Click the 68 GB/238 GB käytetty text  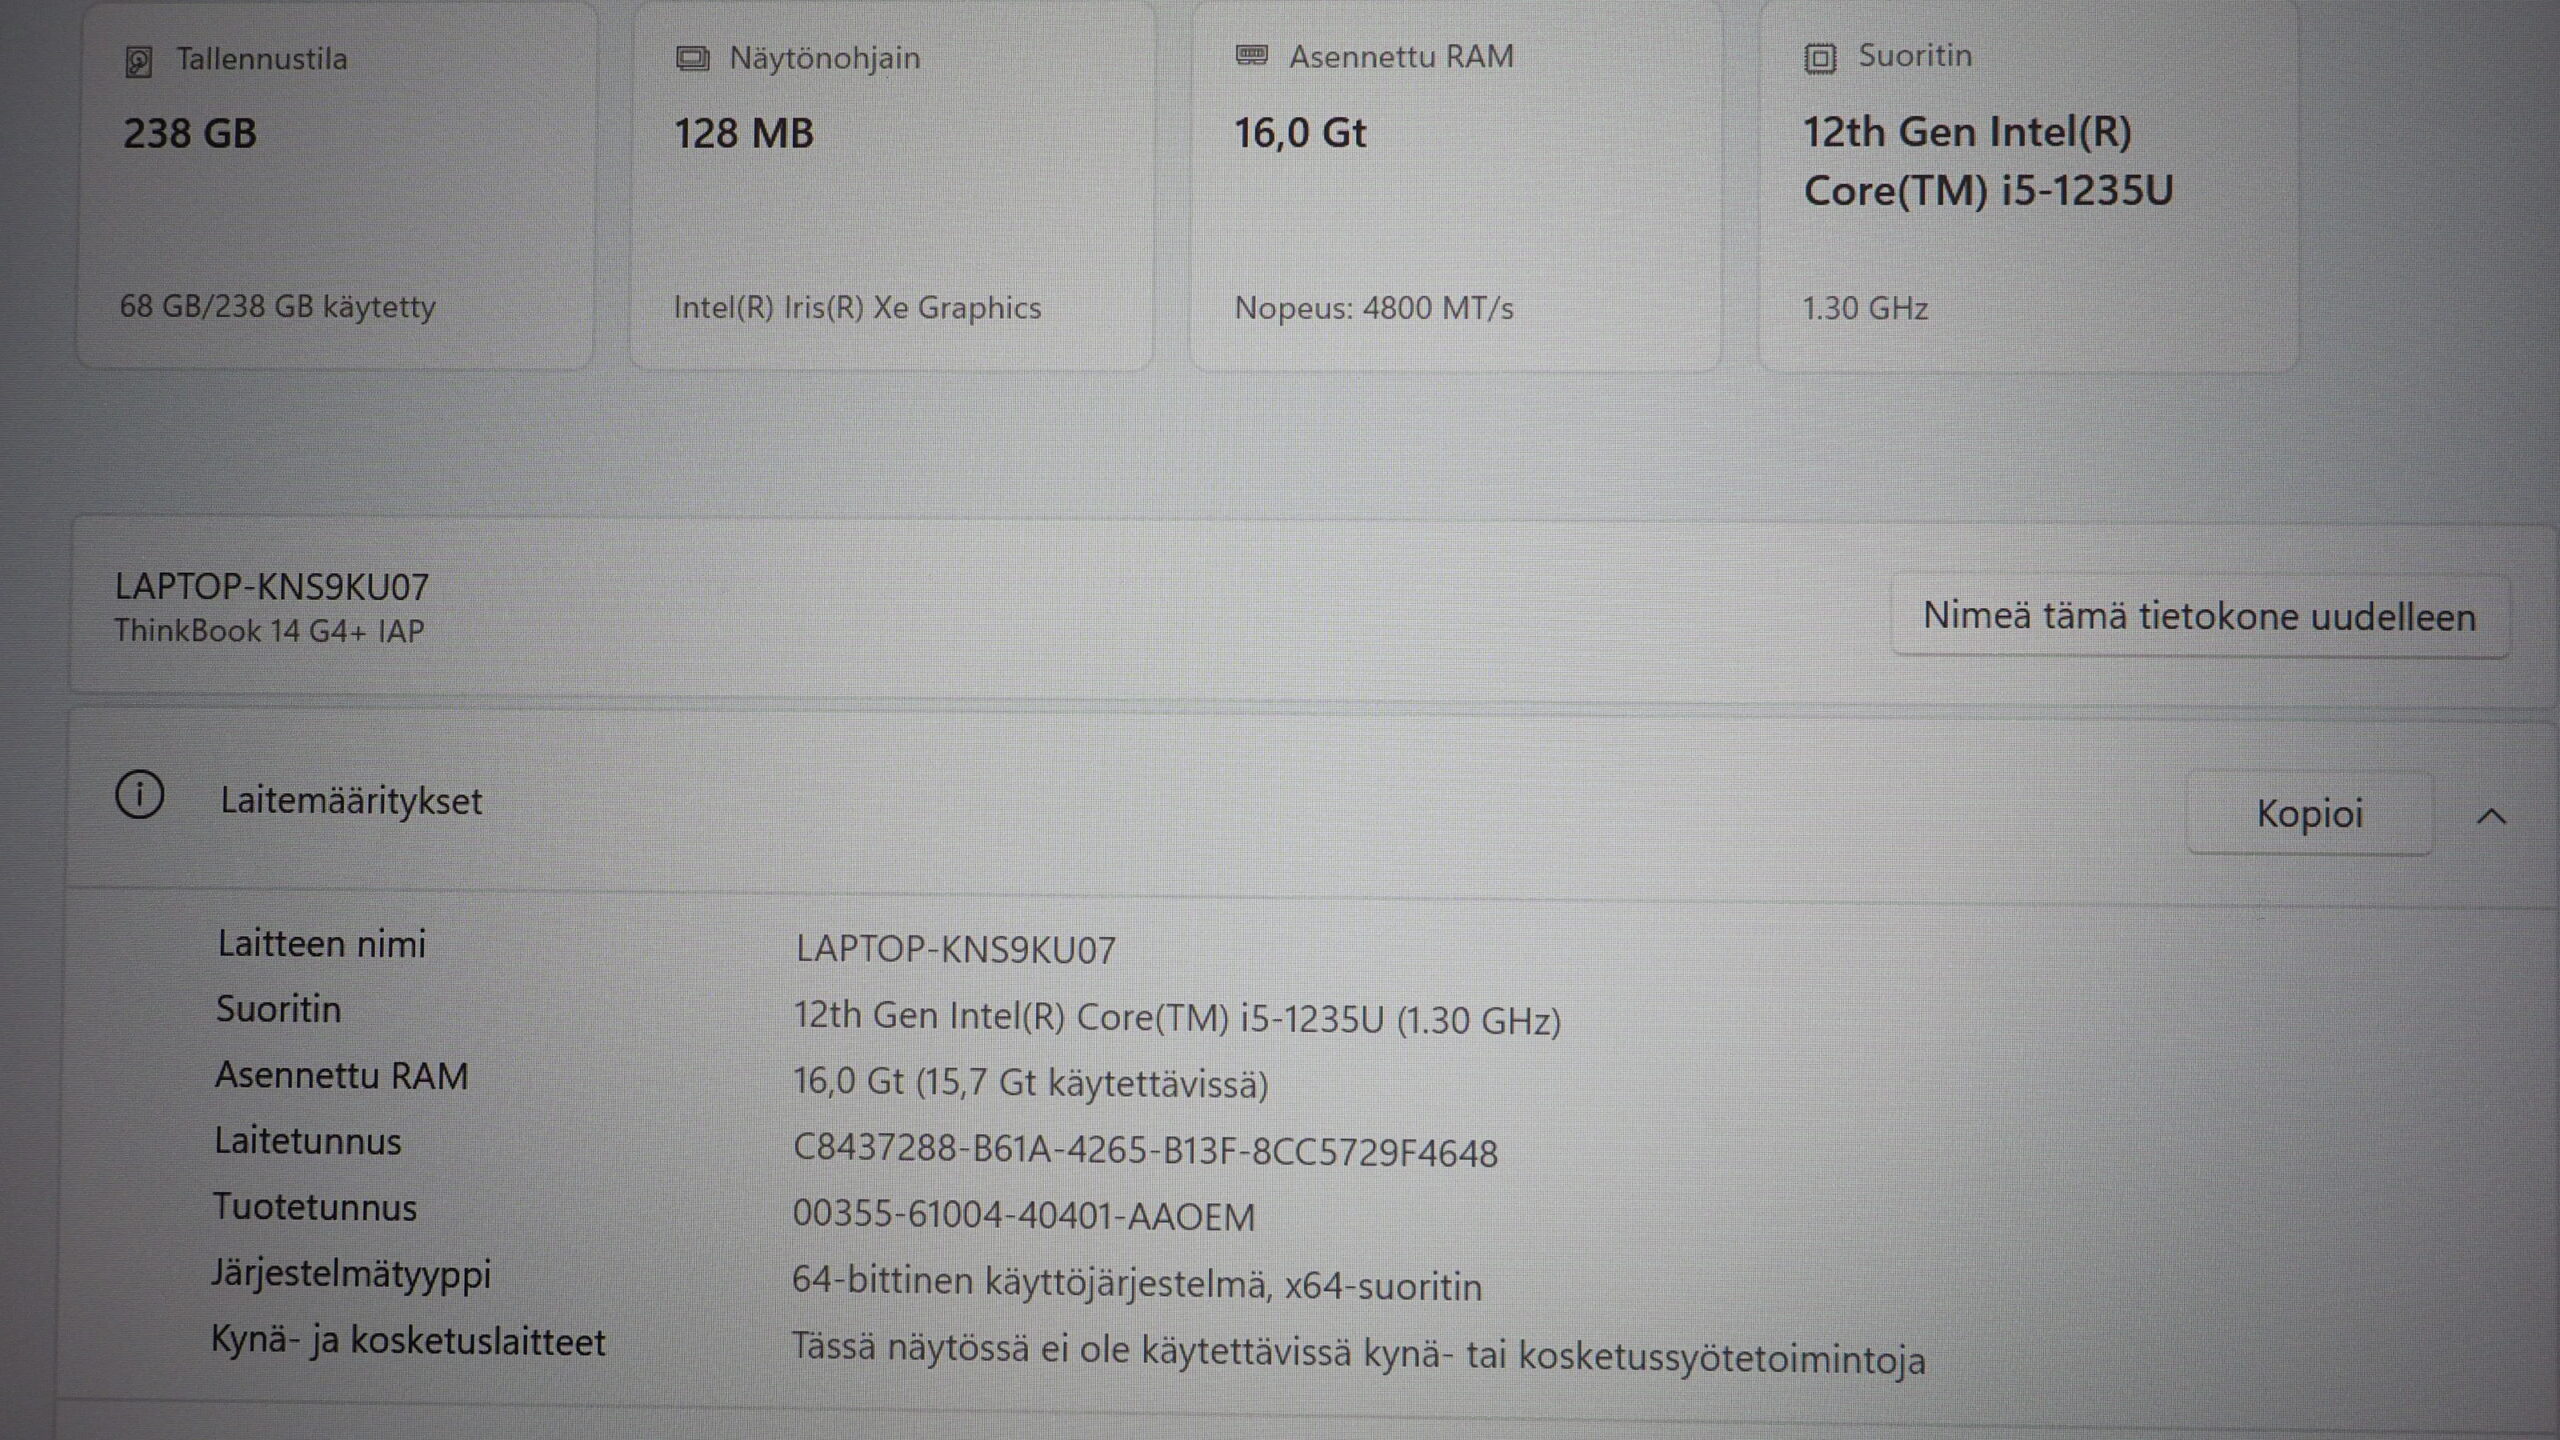coord(278,307)
